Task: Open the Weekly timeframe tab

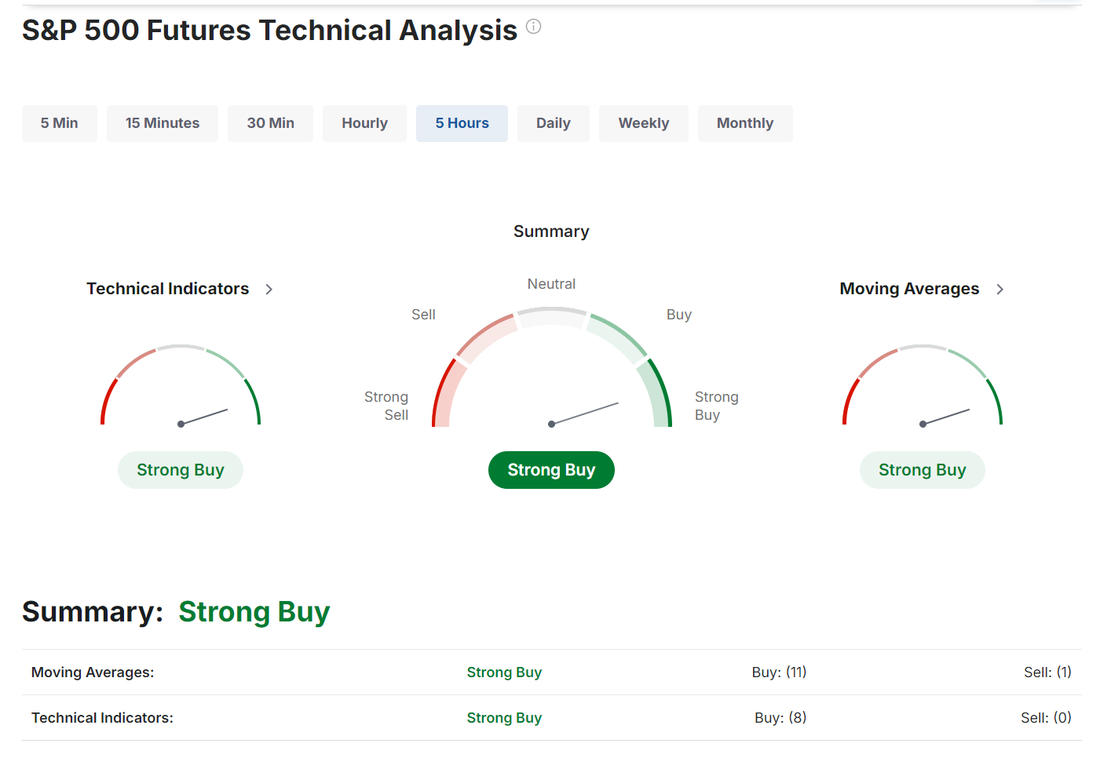Action: tap(643, 123)
